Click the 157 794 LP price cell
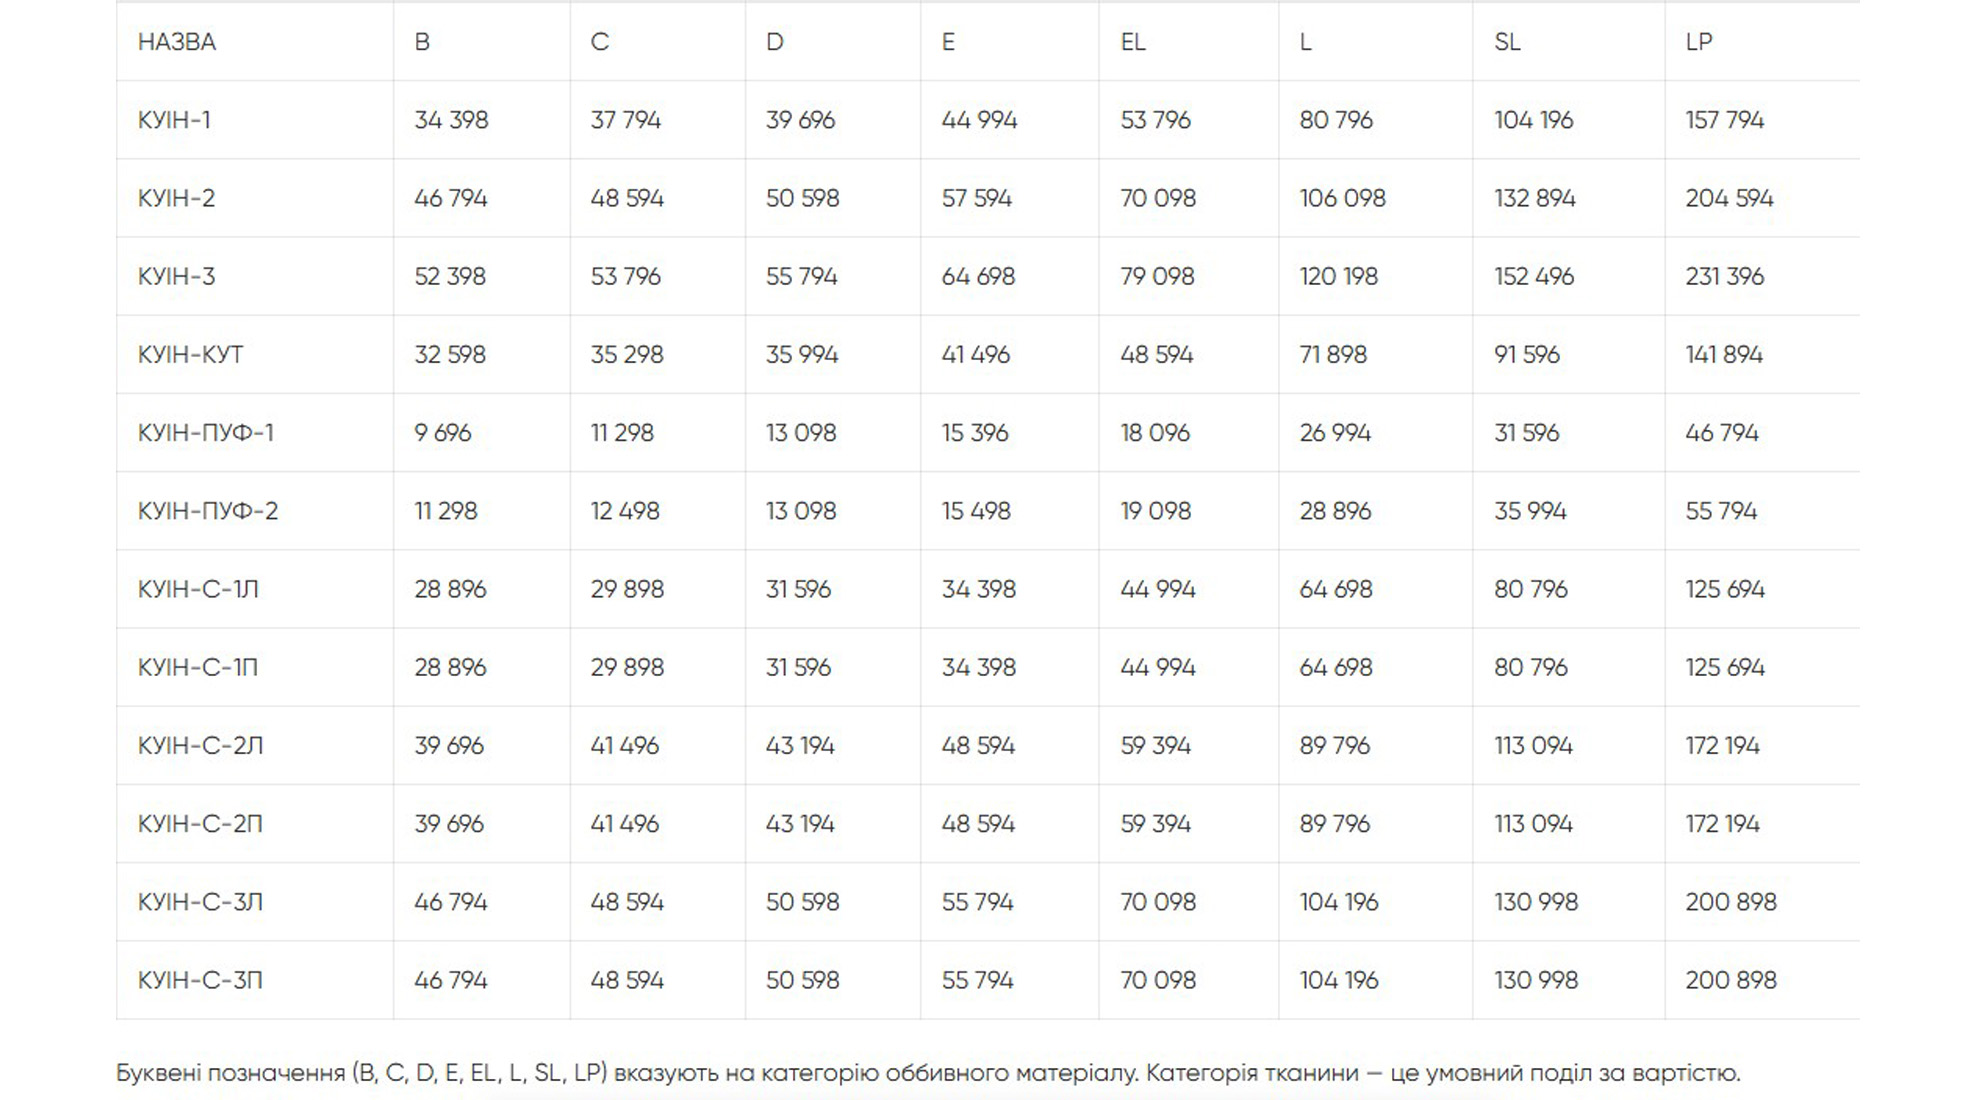The image size is (1976, 1100). click(1724, 120)
